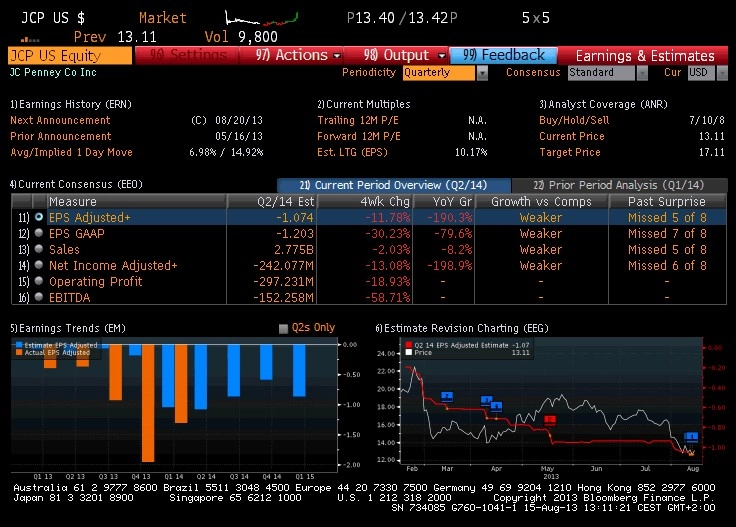The image size is (736, 527).
Task: Click the Forward 12M P/E label
Action: [x=359, y=136]
